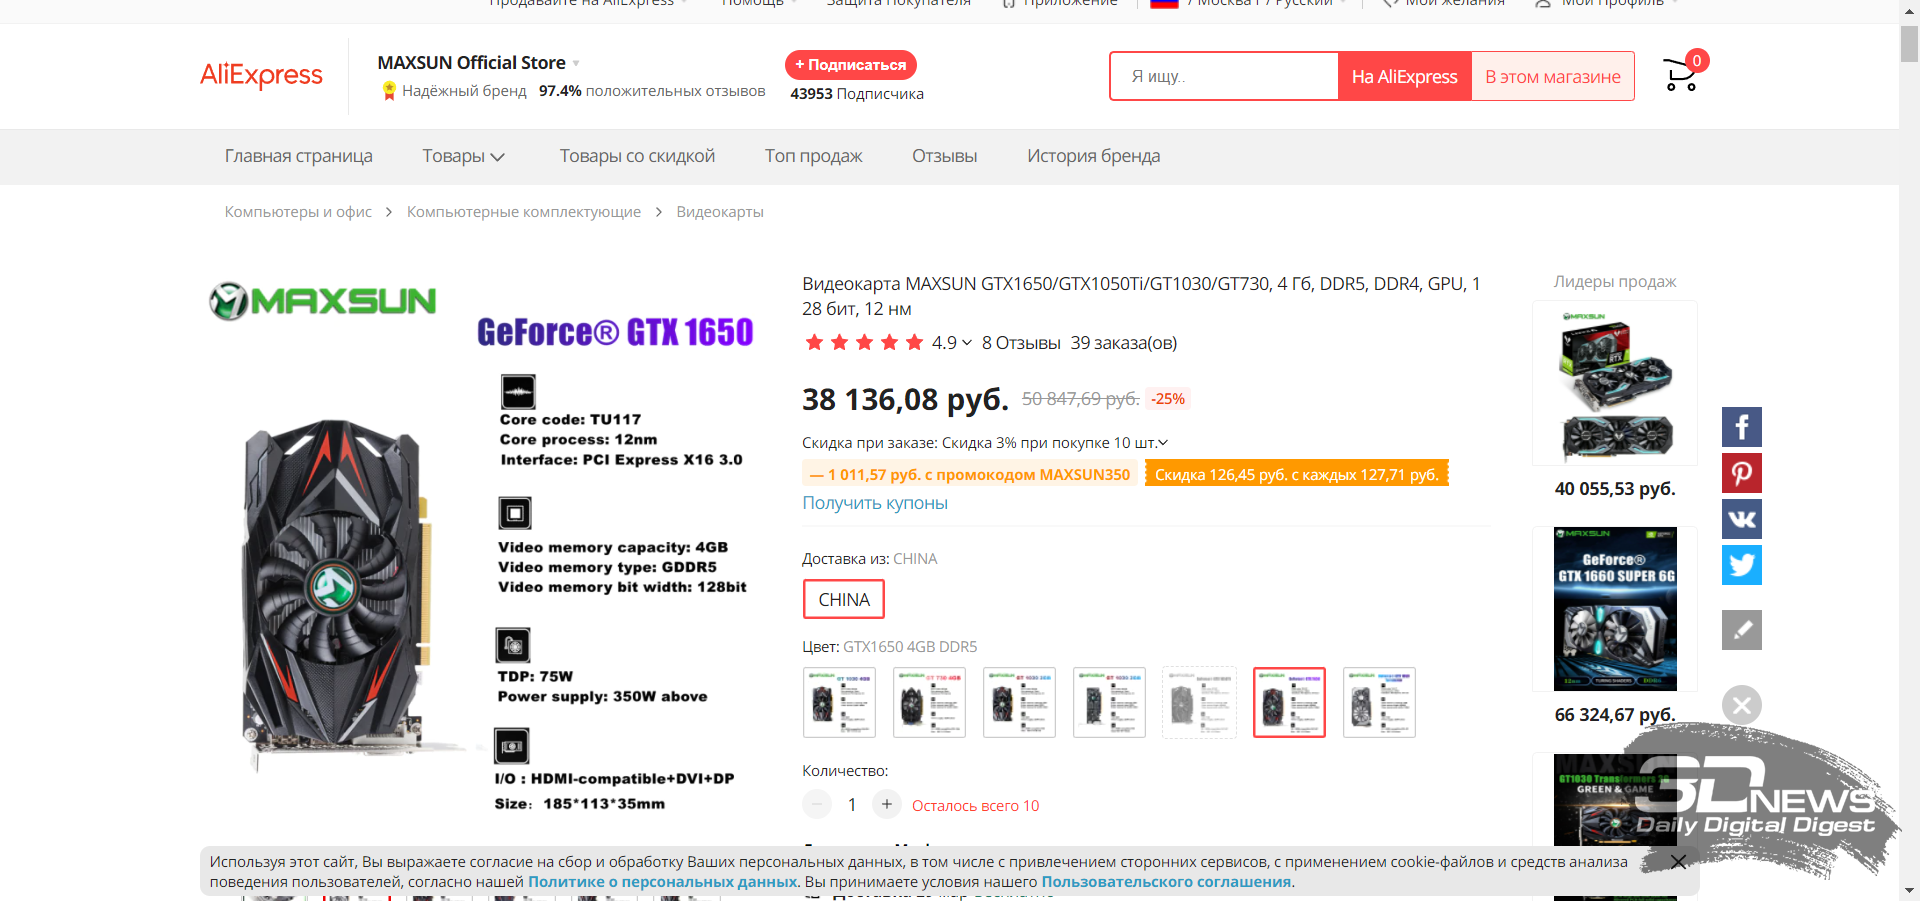Image resolution: width=1920 pixels, height=901 pixels.
Task: Select the first color variant thumbnail
Action: point(839,702)
